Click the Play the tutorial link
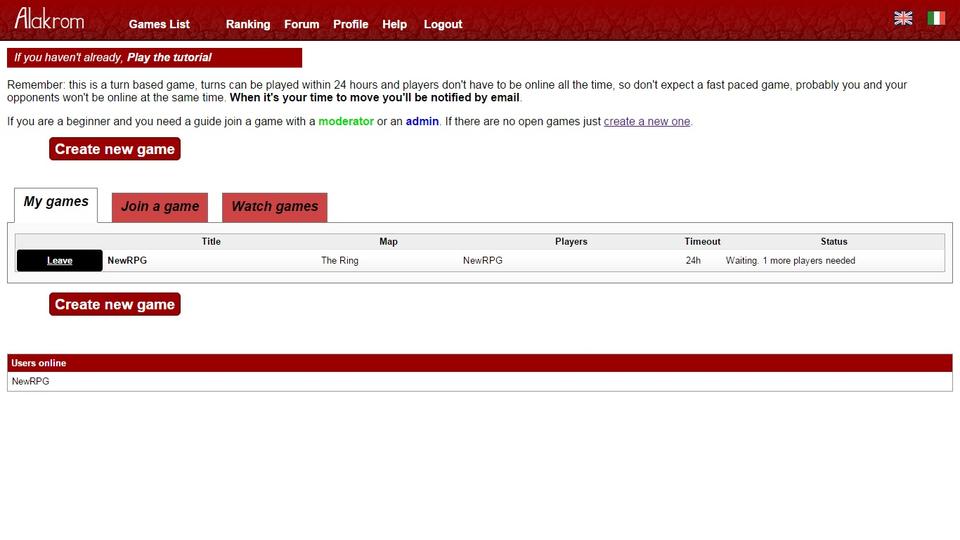960x540 pixels. [169, 58]
